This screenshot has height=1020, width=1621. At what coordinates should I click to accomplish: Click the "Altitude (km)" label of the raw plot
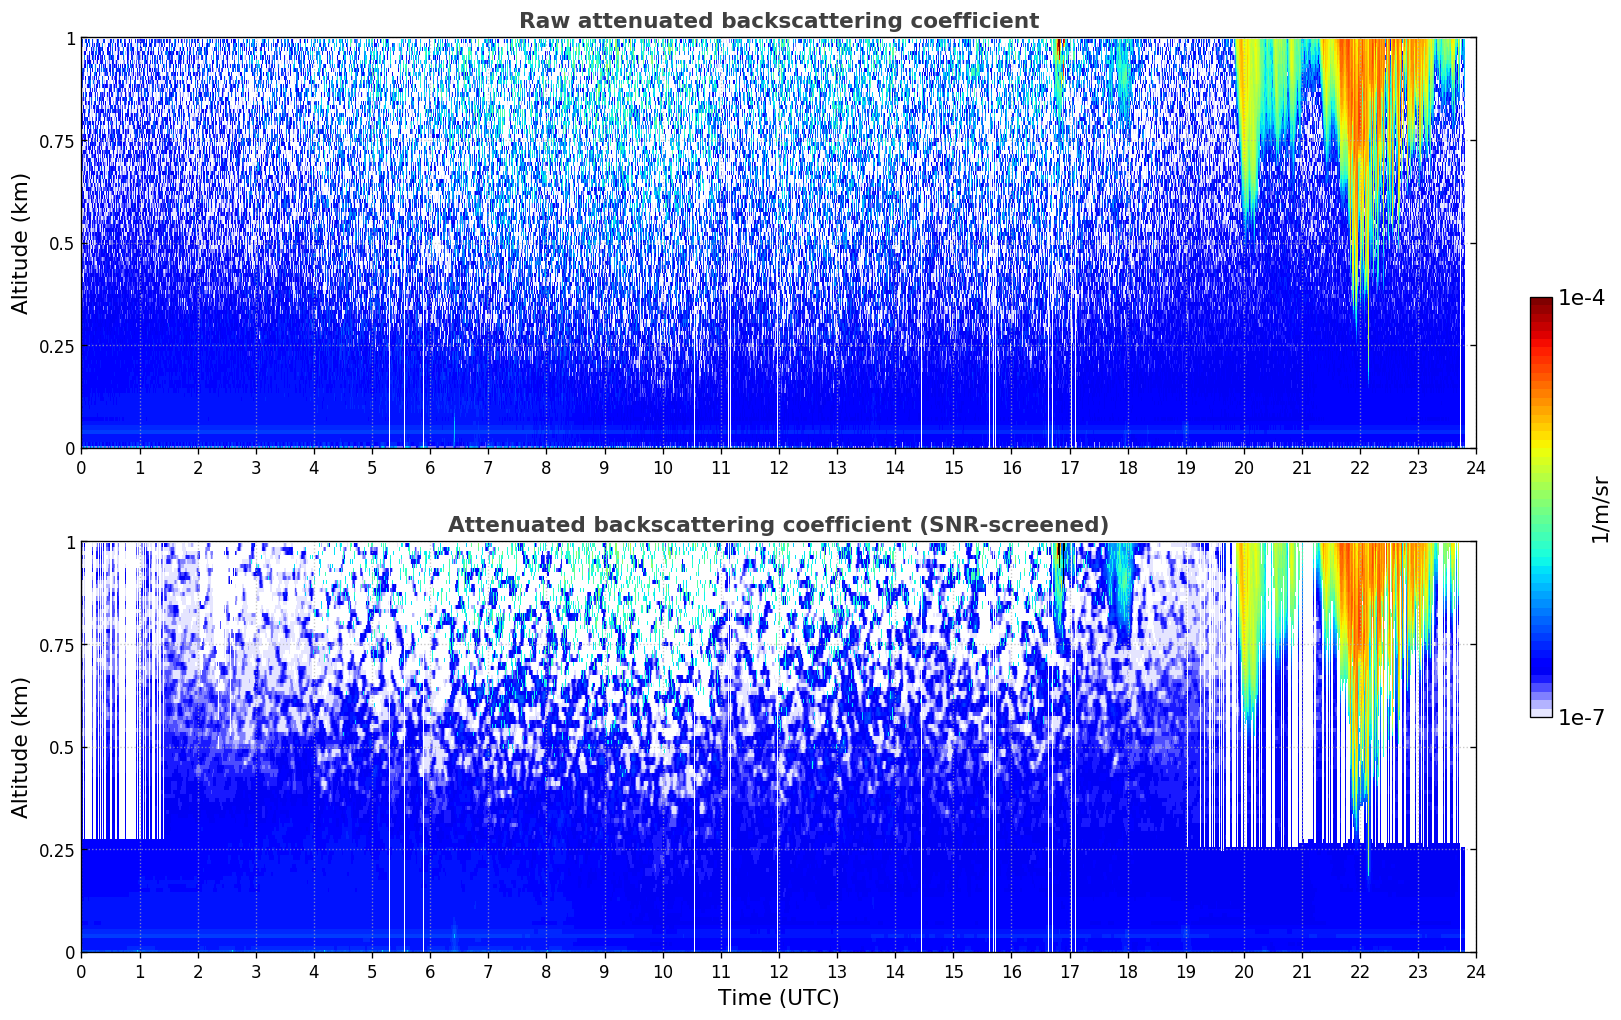(x=21, y=243)
